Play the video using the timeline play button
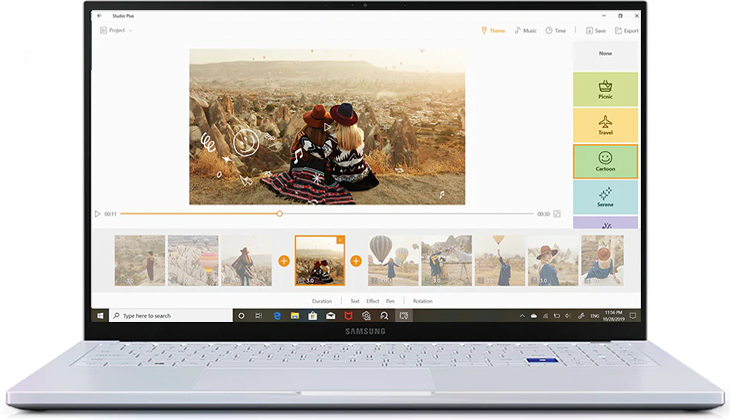 (97, 214)
